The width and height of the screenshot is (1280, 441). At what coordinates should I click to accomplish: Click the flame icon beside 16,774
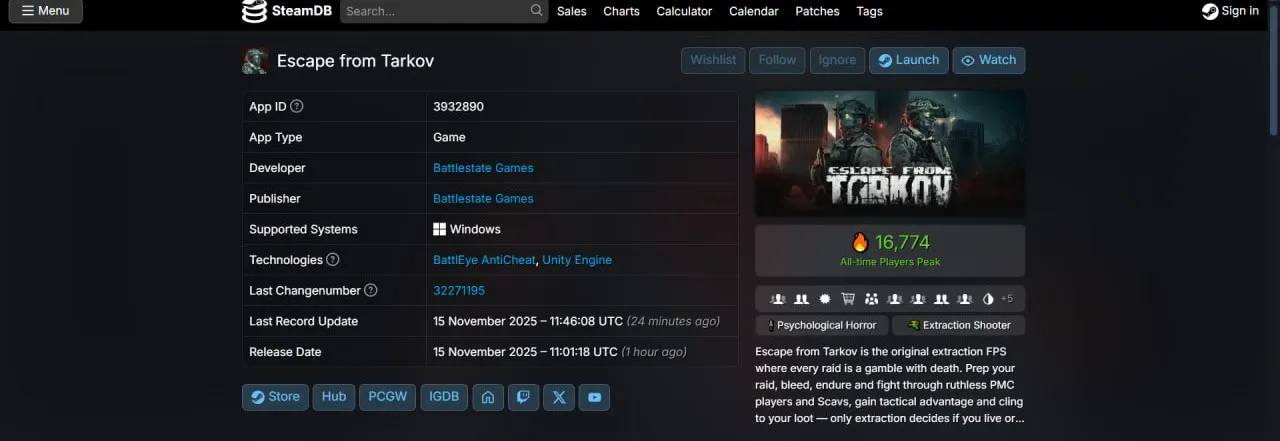860,242
